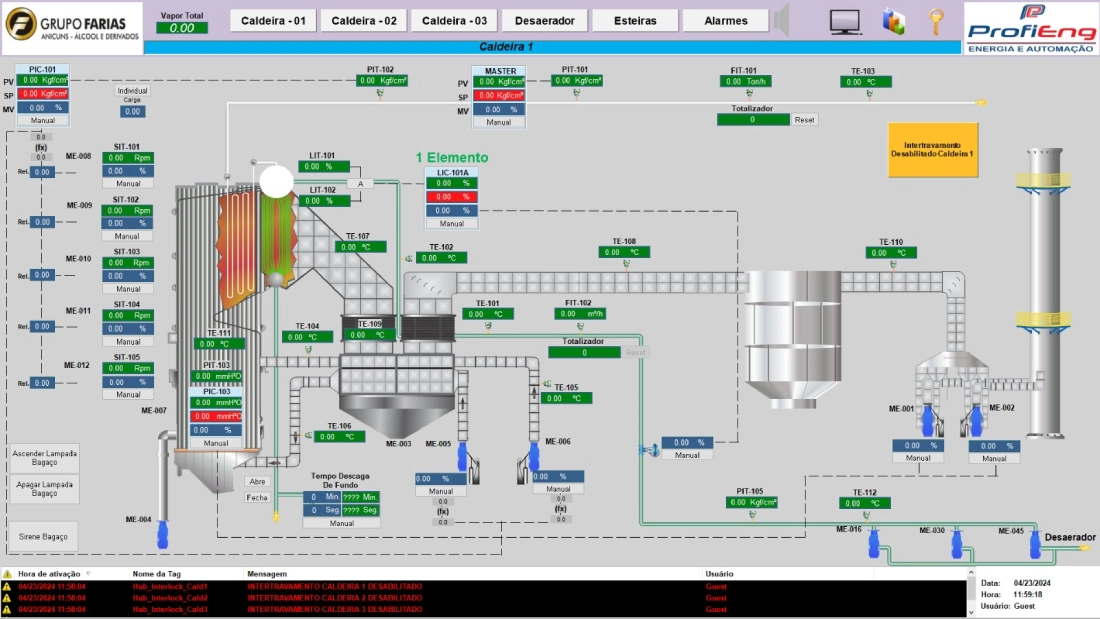Open the Esteiras screen

coord(636,20)
